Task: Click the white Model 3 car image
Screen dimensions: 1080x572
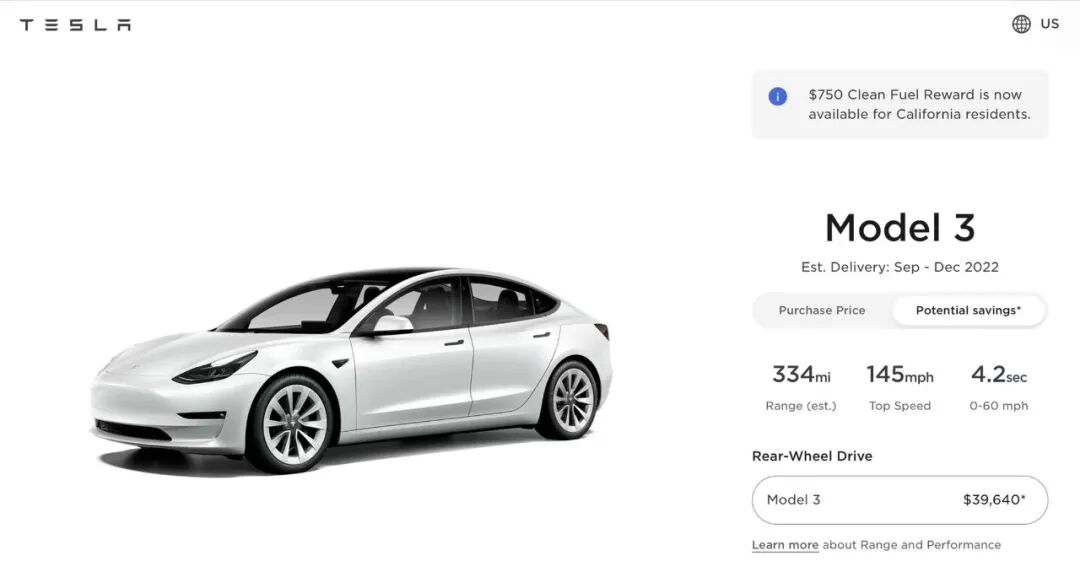Action: 351,370
